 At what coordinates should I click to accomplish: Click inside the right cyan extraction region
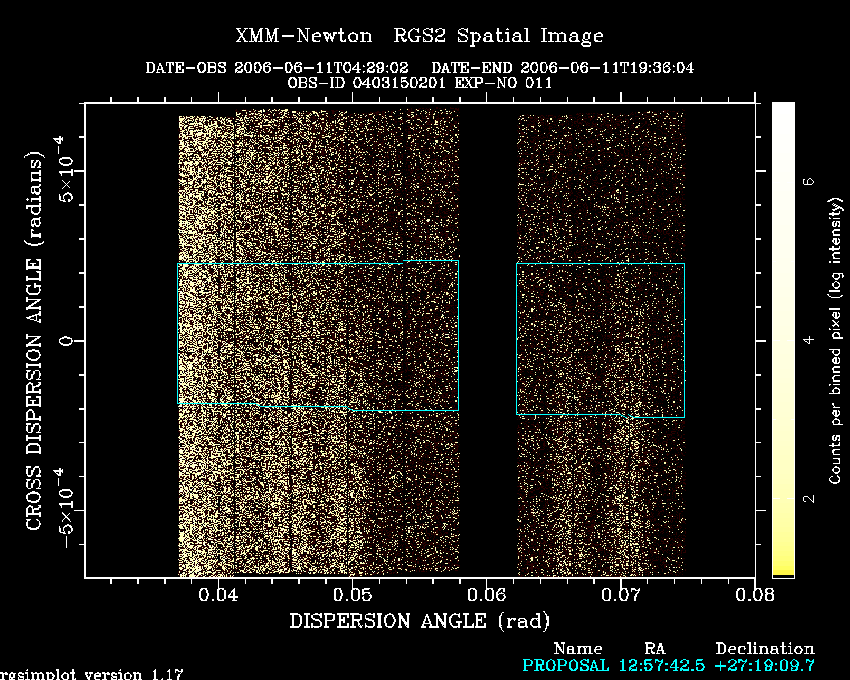601,340
